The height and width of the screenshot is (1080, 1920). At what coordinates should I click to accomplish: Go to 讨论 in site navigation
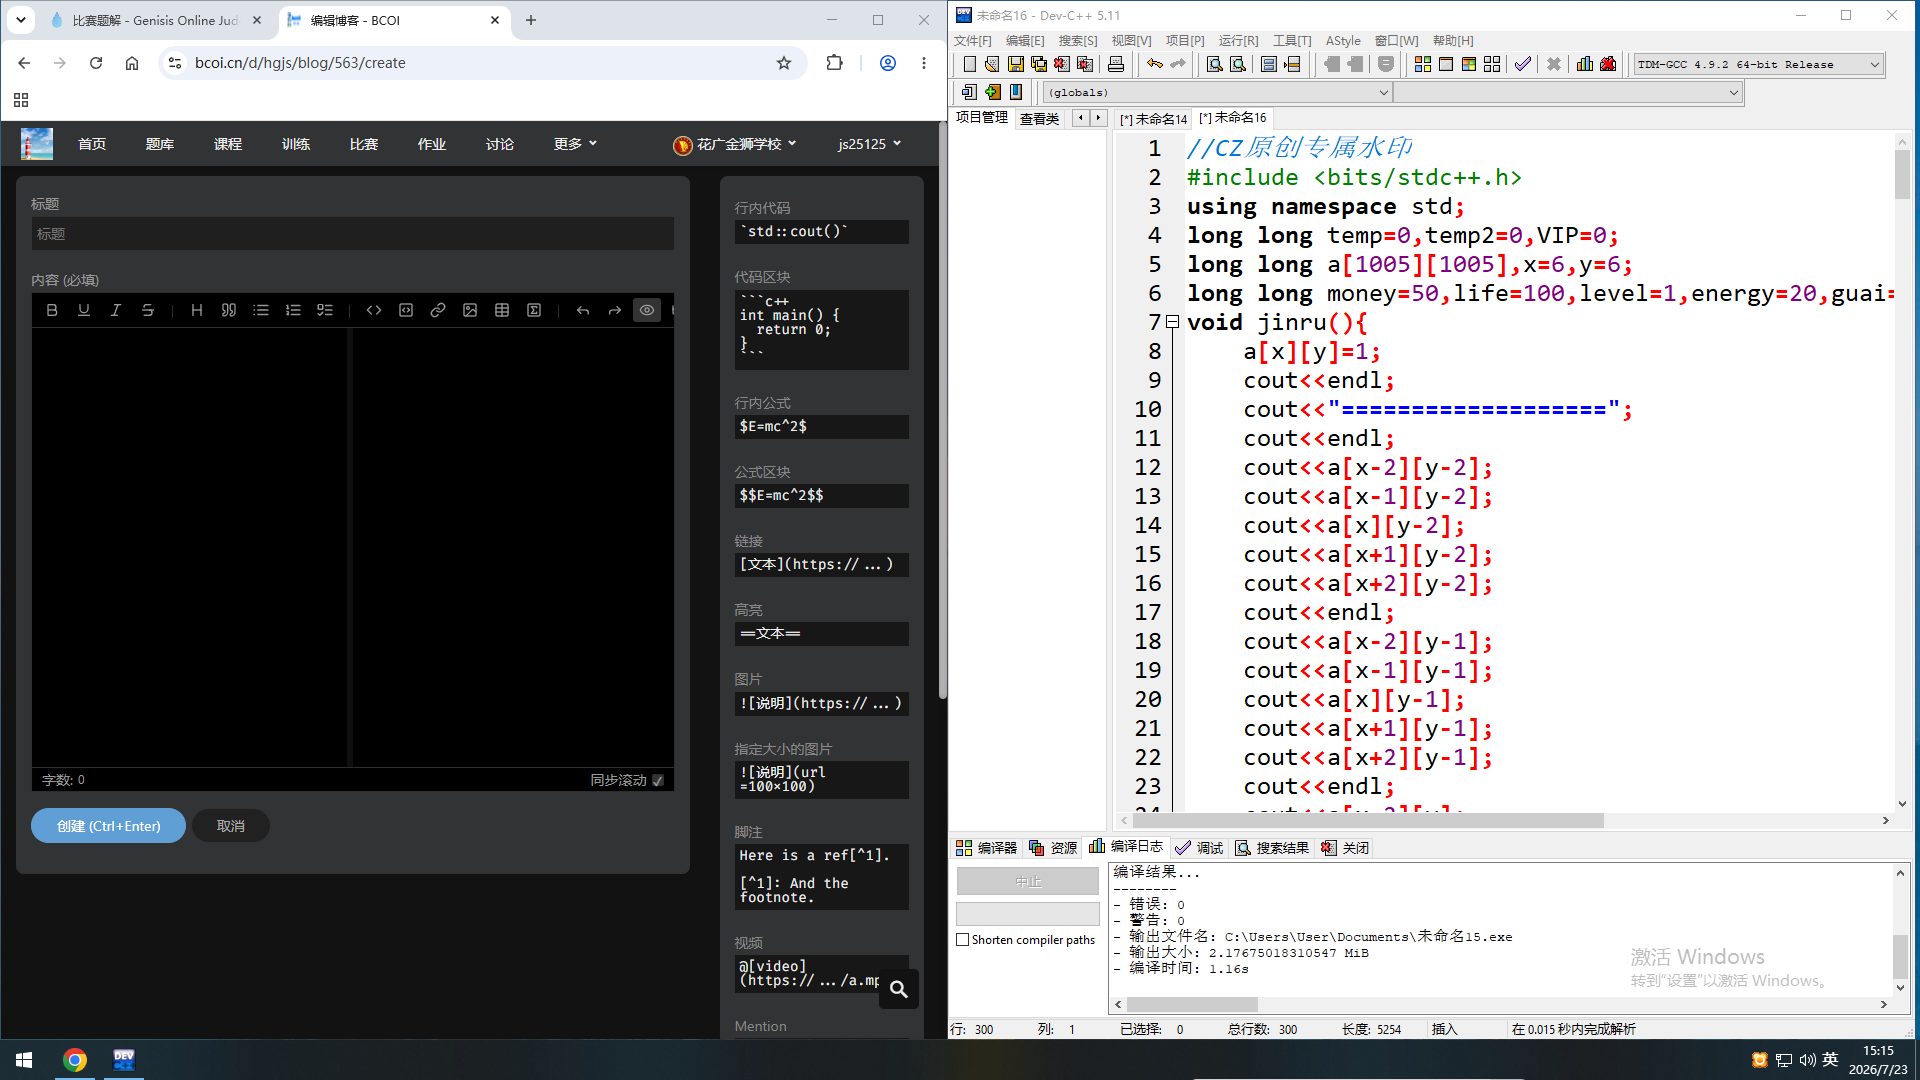(500, 144)
